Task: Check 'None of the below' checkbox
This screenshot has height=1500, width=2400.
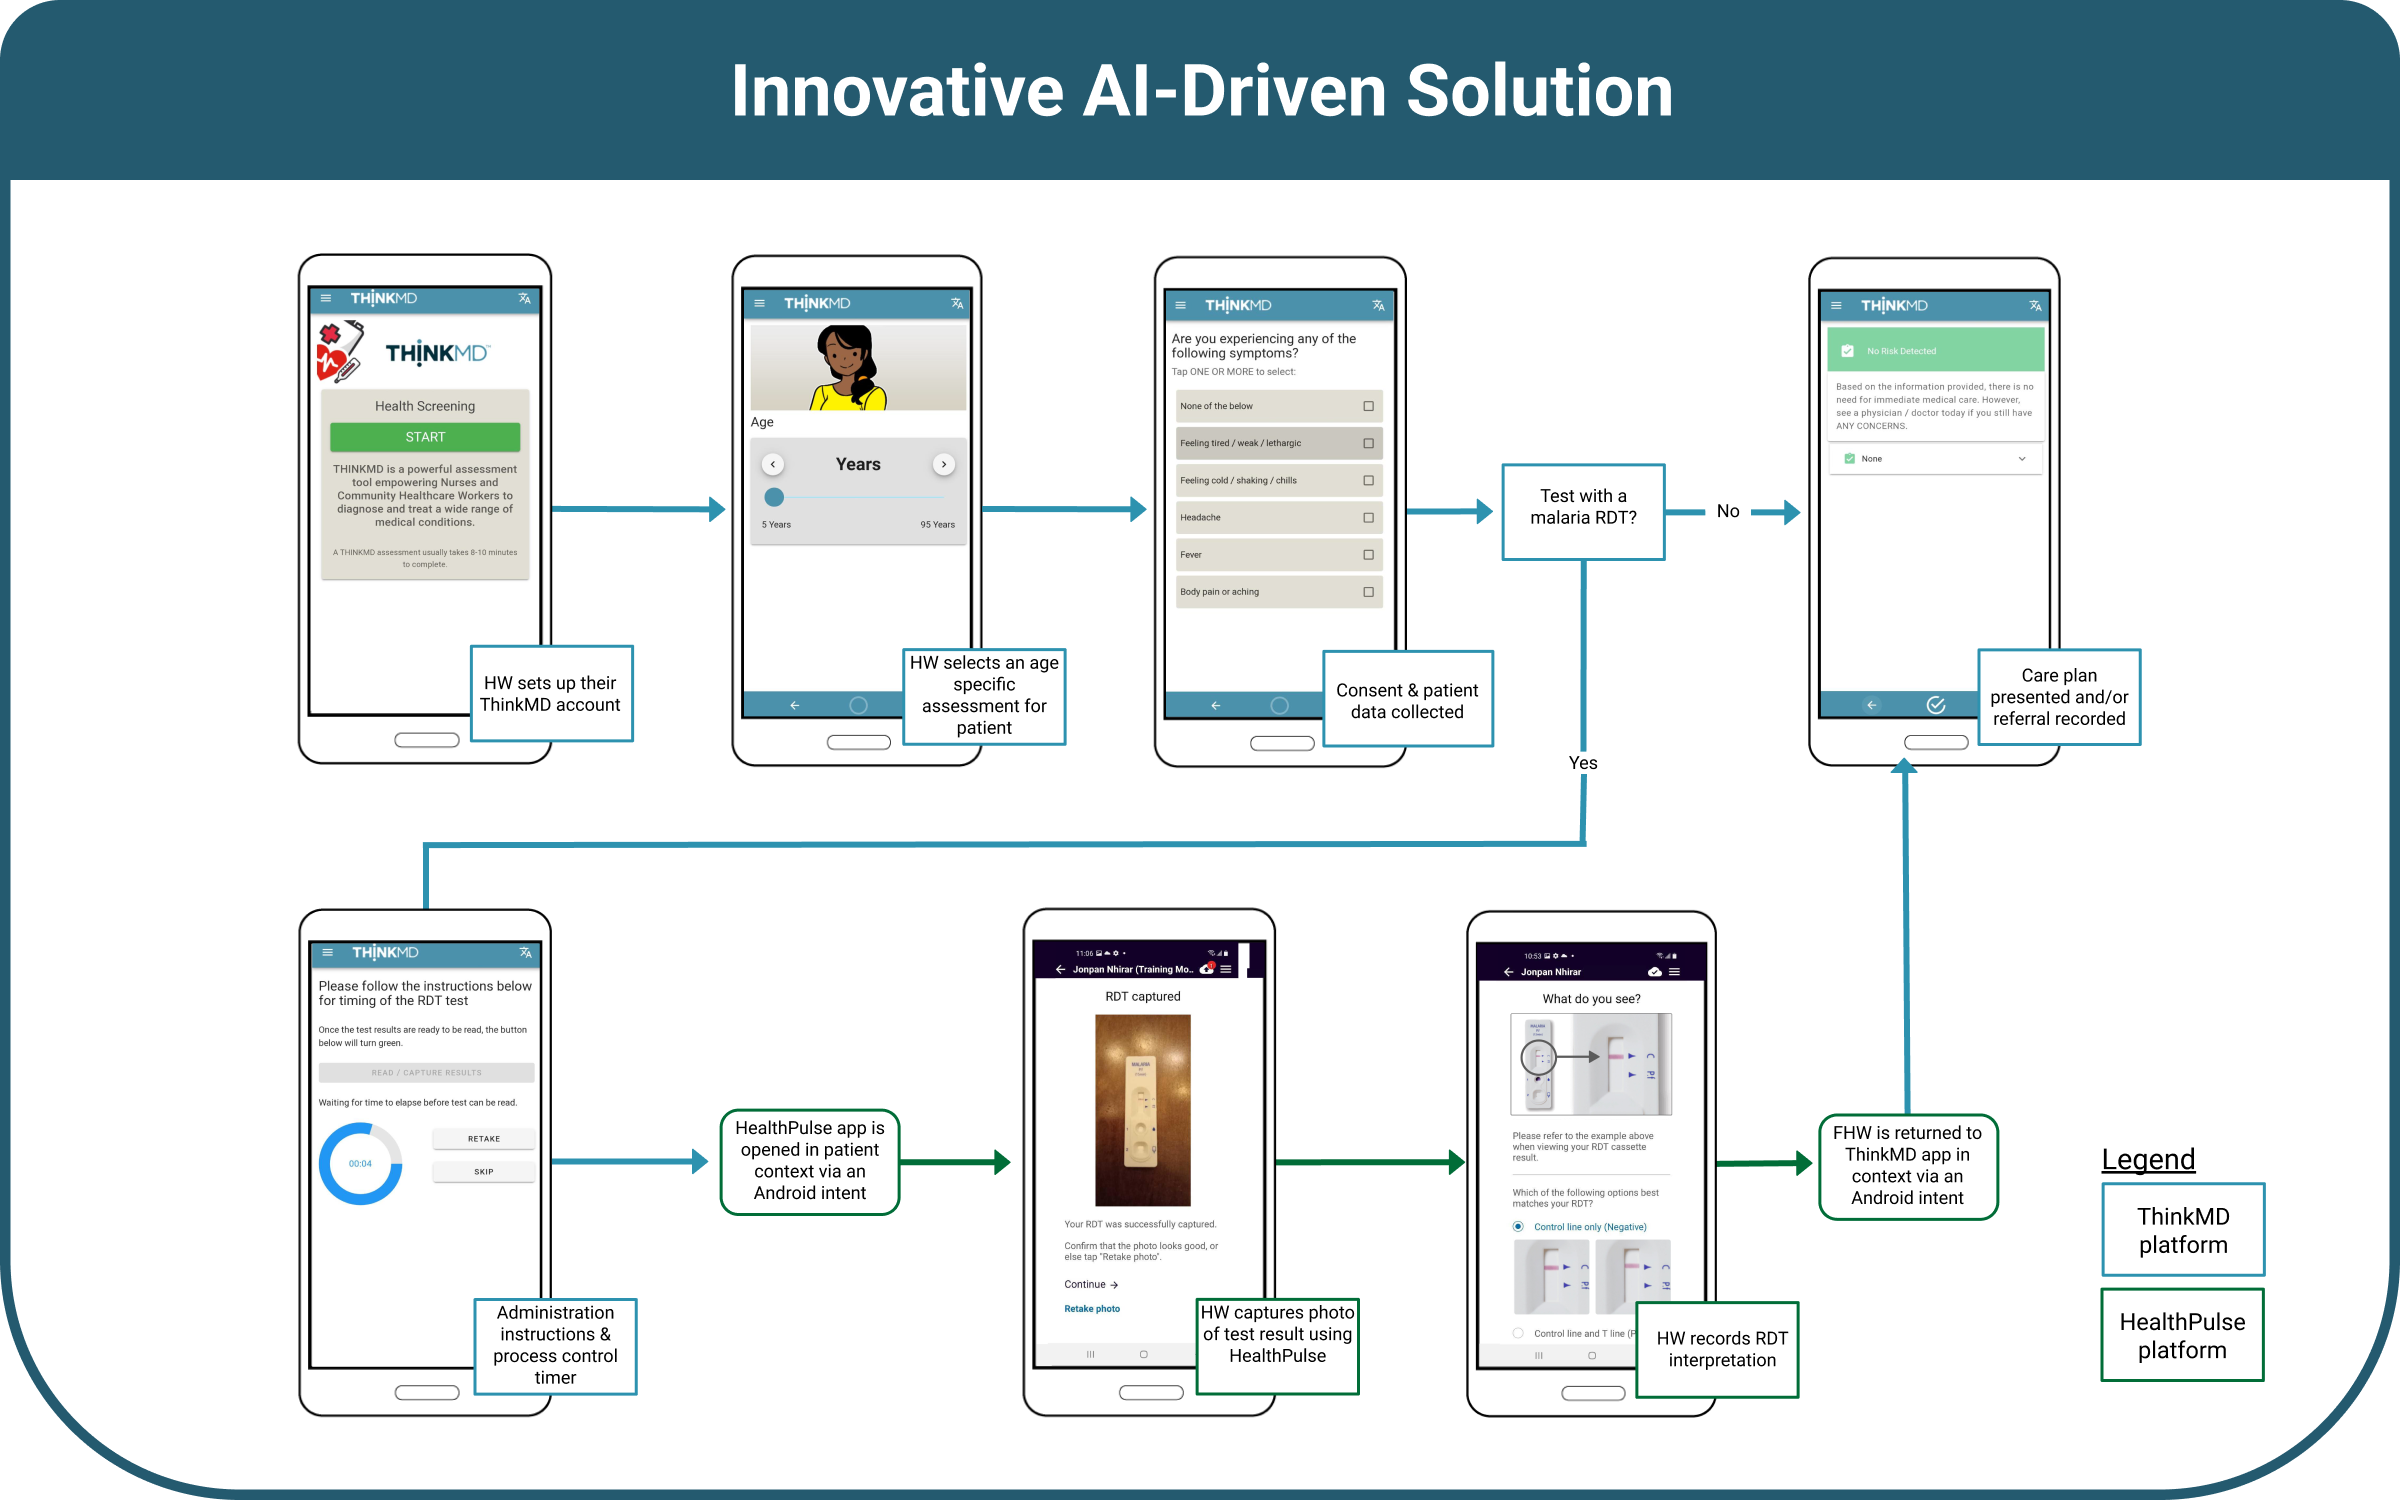Action: (x=1368, y=406)
